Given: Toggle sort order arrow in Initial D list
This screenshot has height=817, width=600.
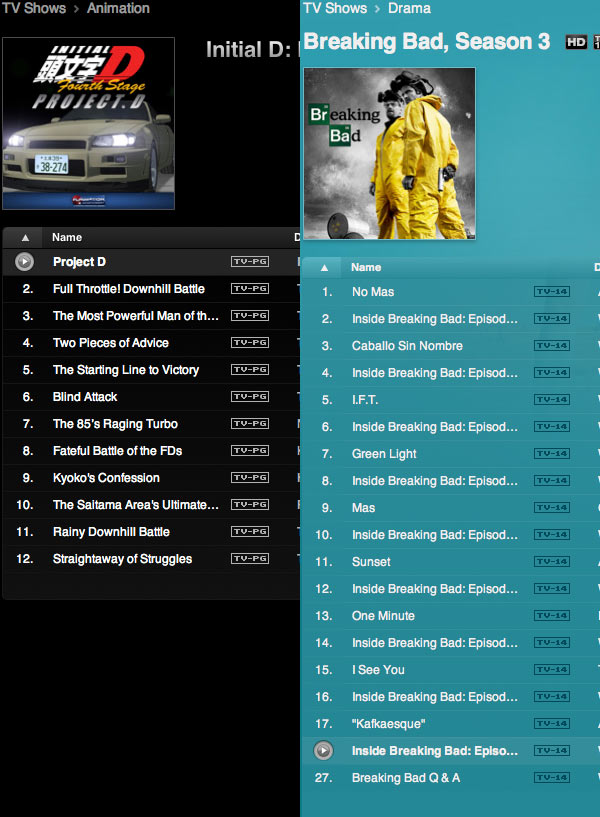Looking at the screenshot, I should (25, 238).
